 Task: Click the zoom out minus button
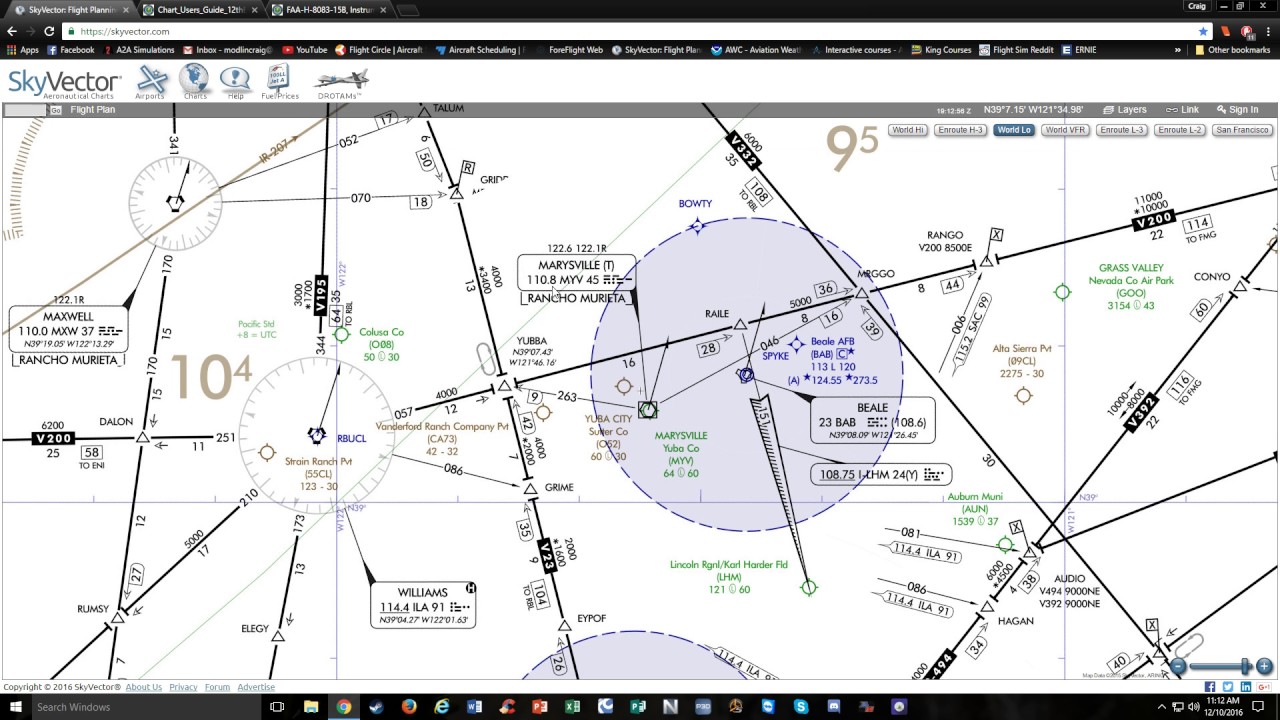(x=1179, y=666)
